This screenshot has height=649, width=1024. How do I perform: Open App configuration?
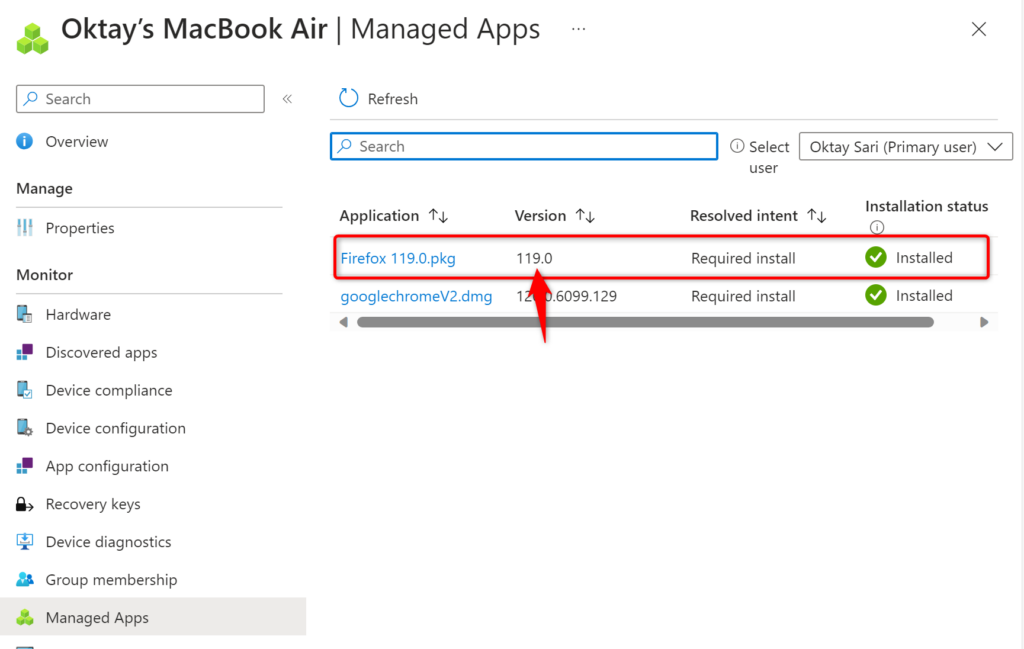click(107, 466)
